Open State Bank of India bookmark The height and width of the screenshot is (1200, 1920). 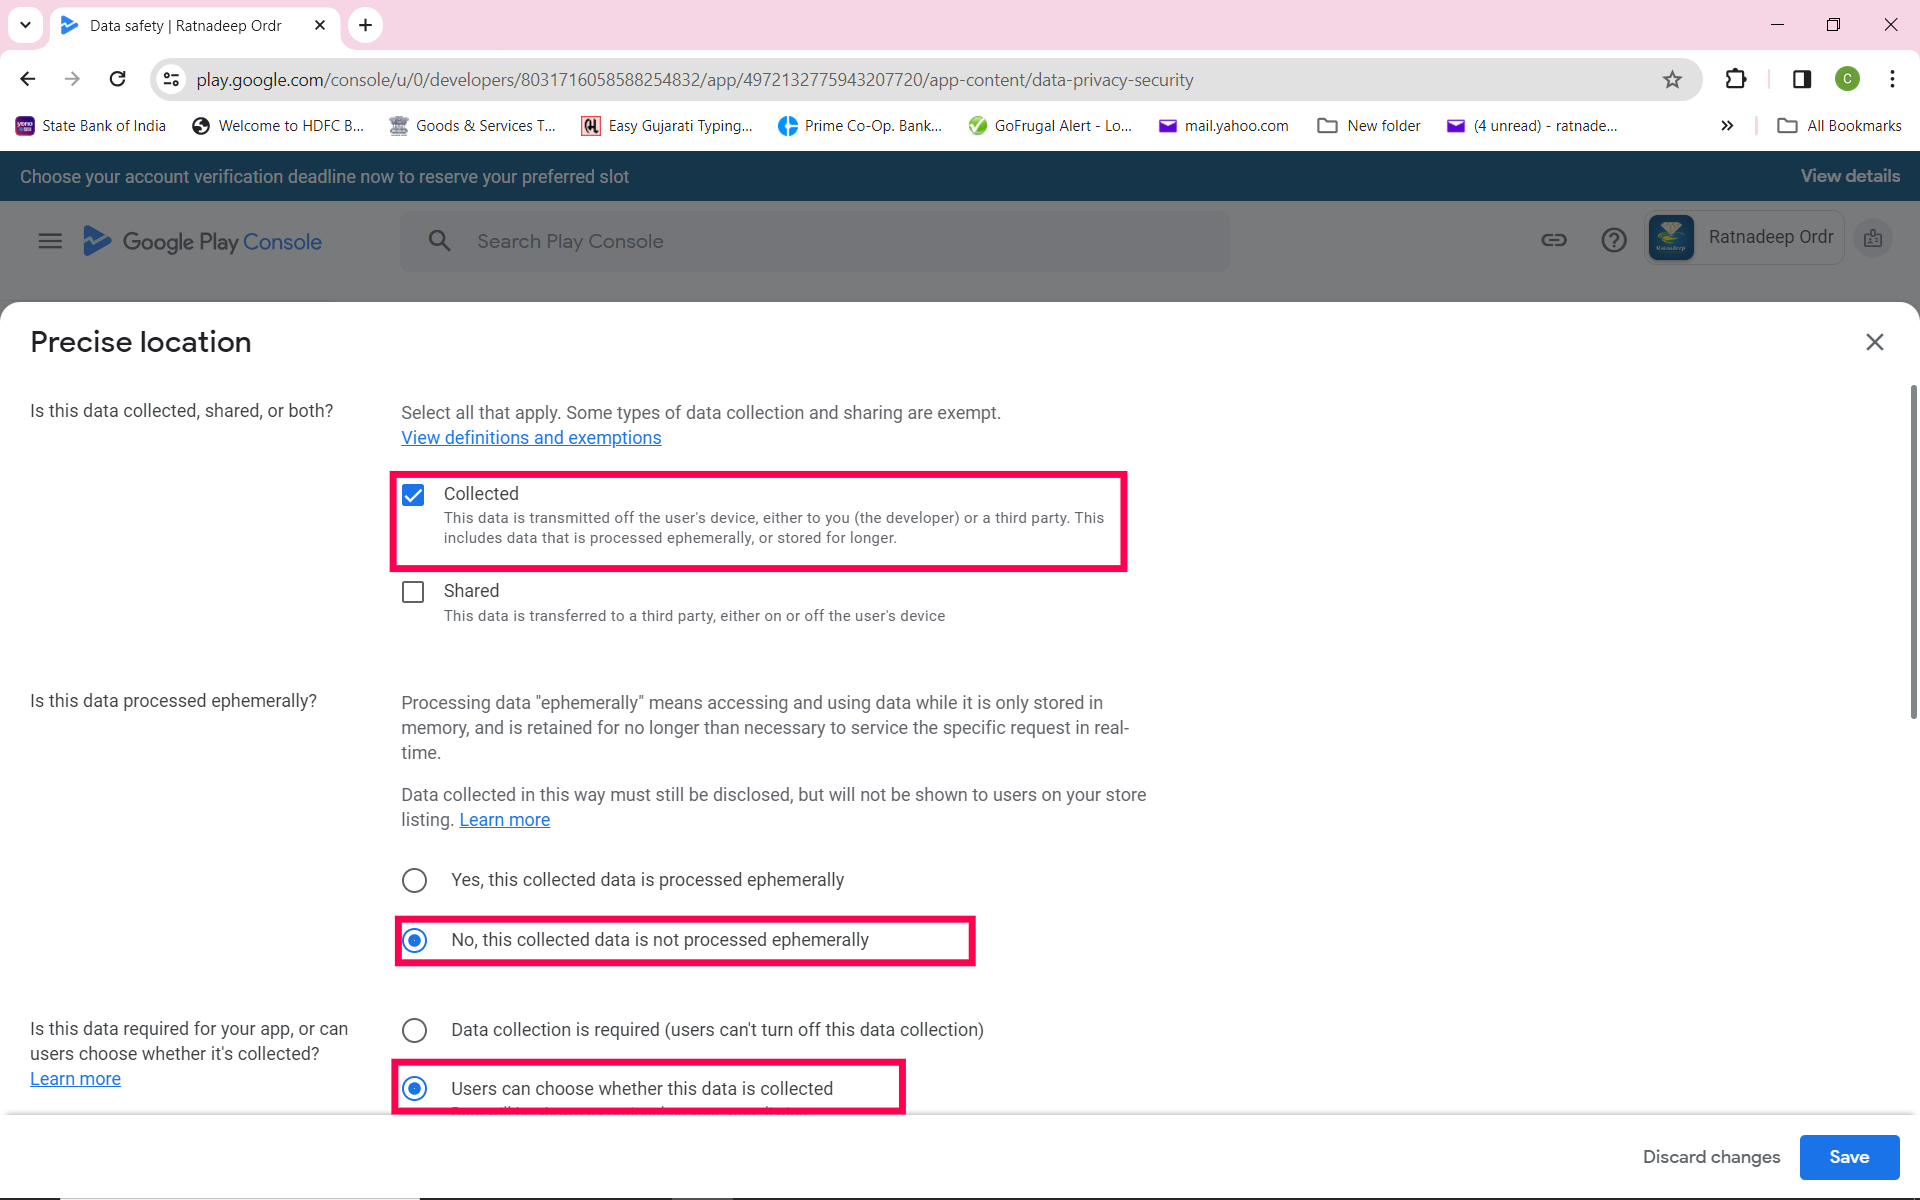(91, 126)
